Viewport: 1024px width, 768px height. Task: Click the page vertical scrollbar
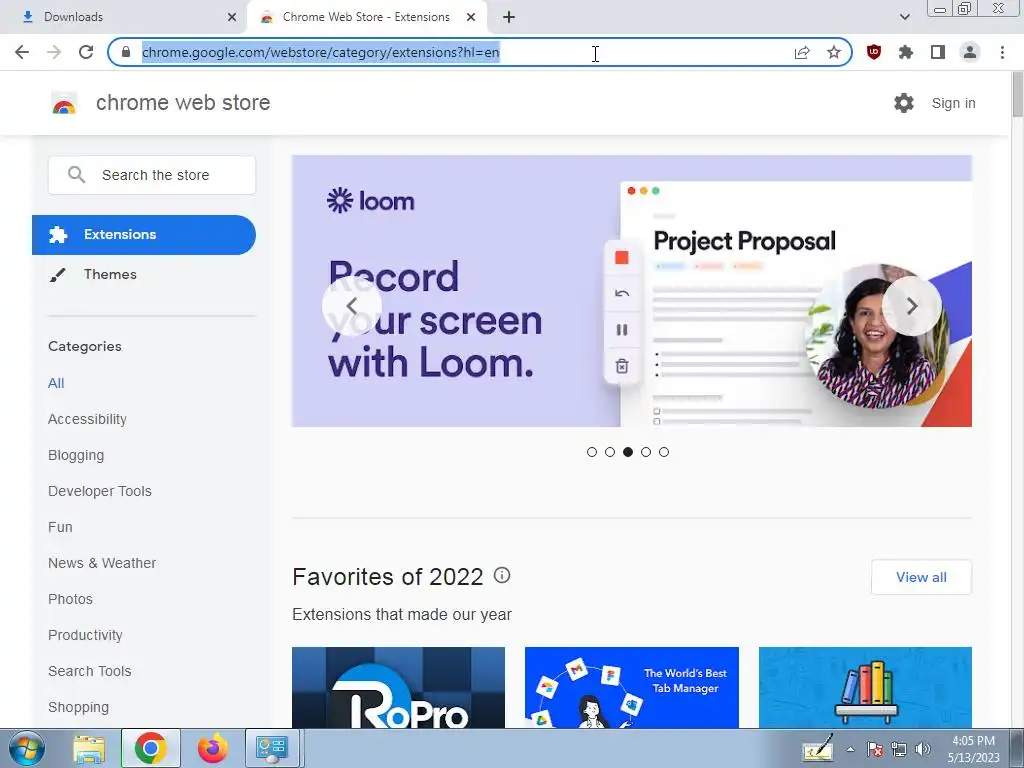(x=1017, y=95)
